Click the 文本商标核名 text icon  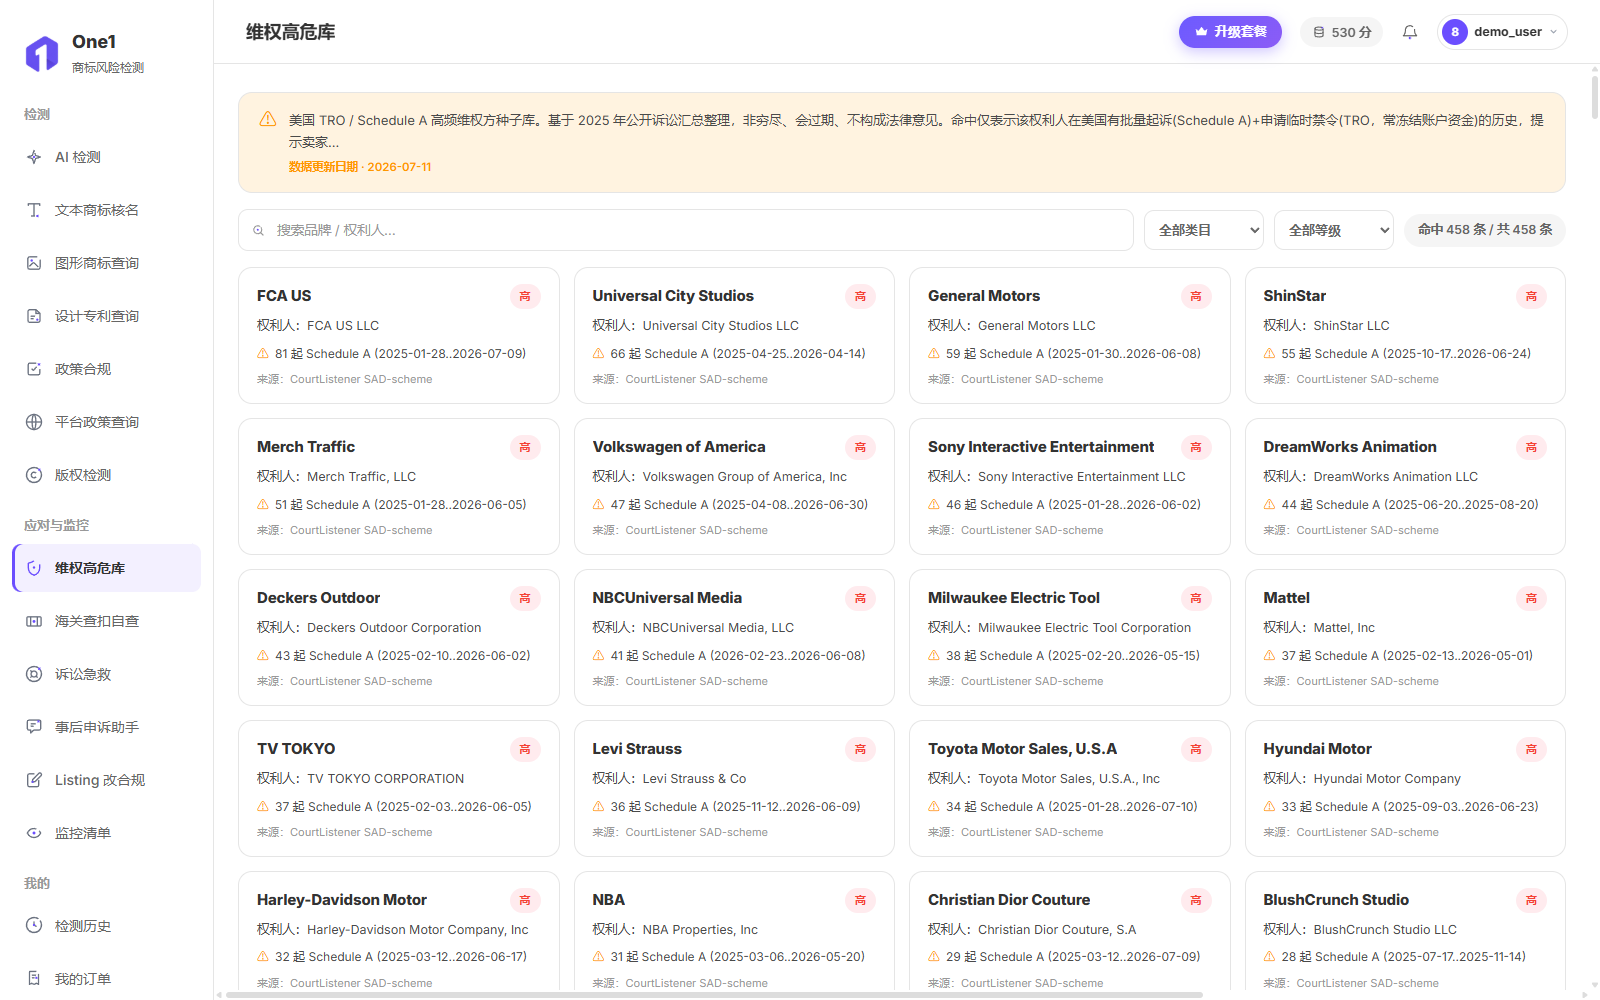pos(34,210)
